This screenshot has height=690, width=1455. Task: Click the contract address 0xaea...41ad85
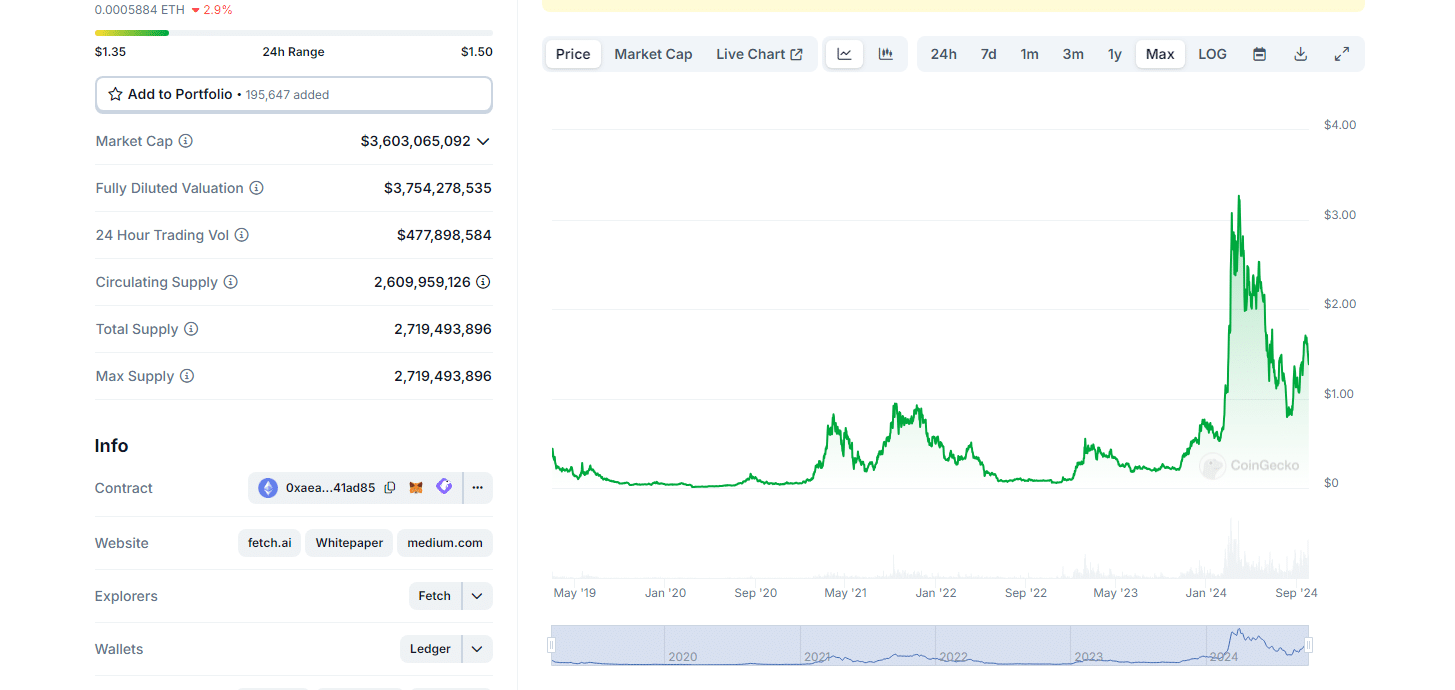pos(330,488)
